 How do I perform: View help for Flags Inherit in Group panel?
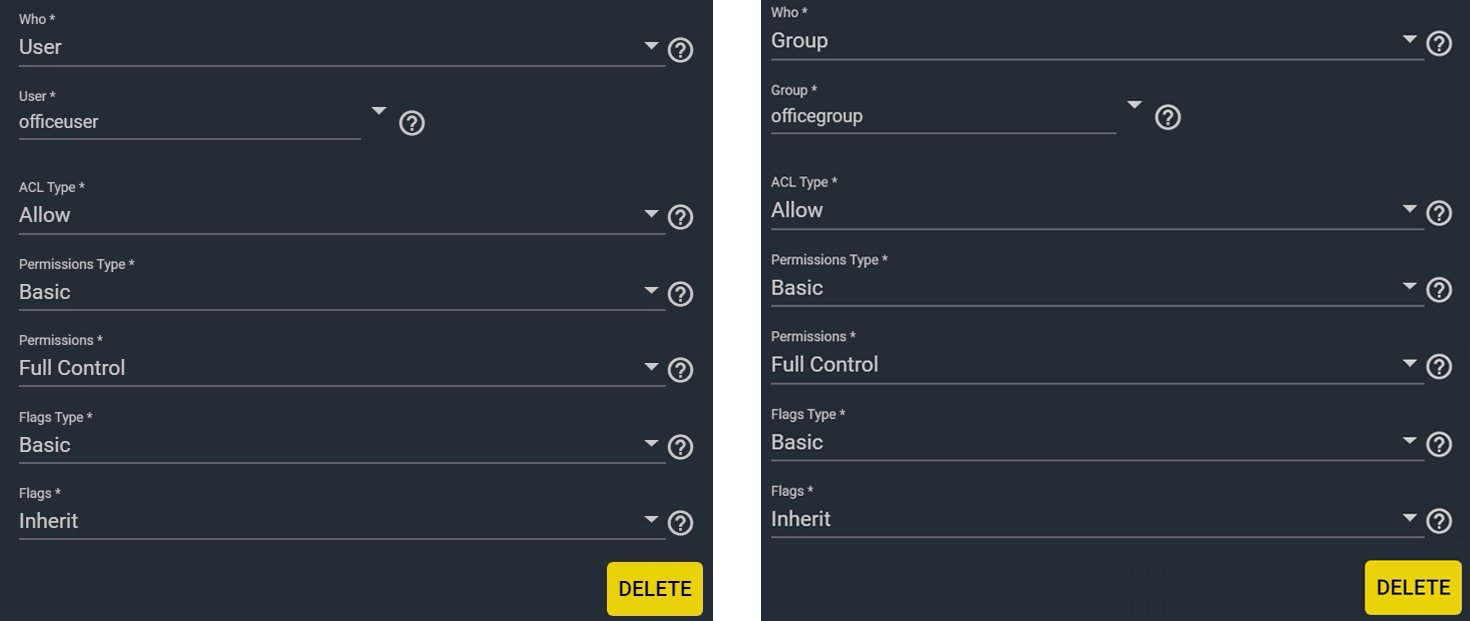(1439, 521)
